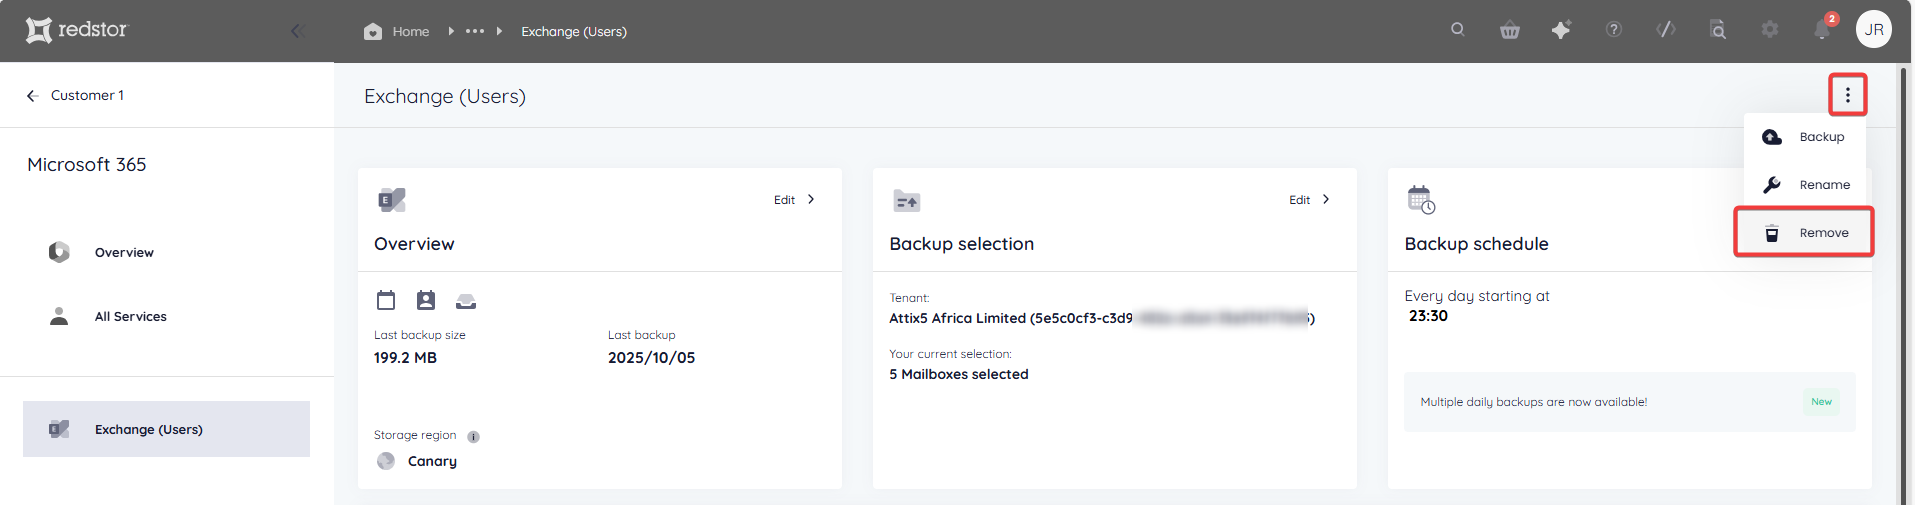The width and height of the screenshot is (1915, 505).
Task: Click the 5 Mailboxes selected text
Action: pyautogui.click(x=959, y=374)
